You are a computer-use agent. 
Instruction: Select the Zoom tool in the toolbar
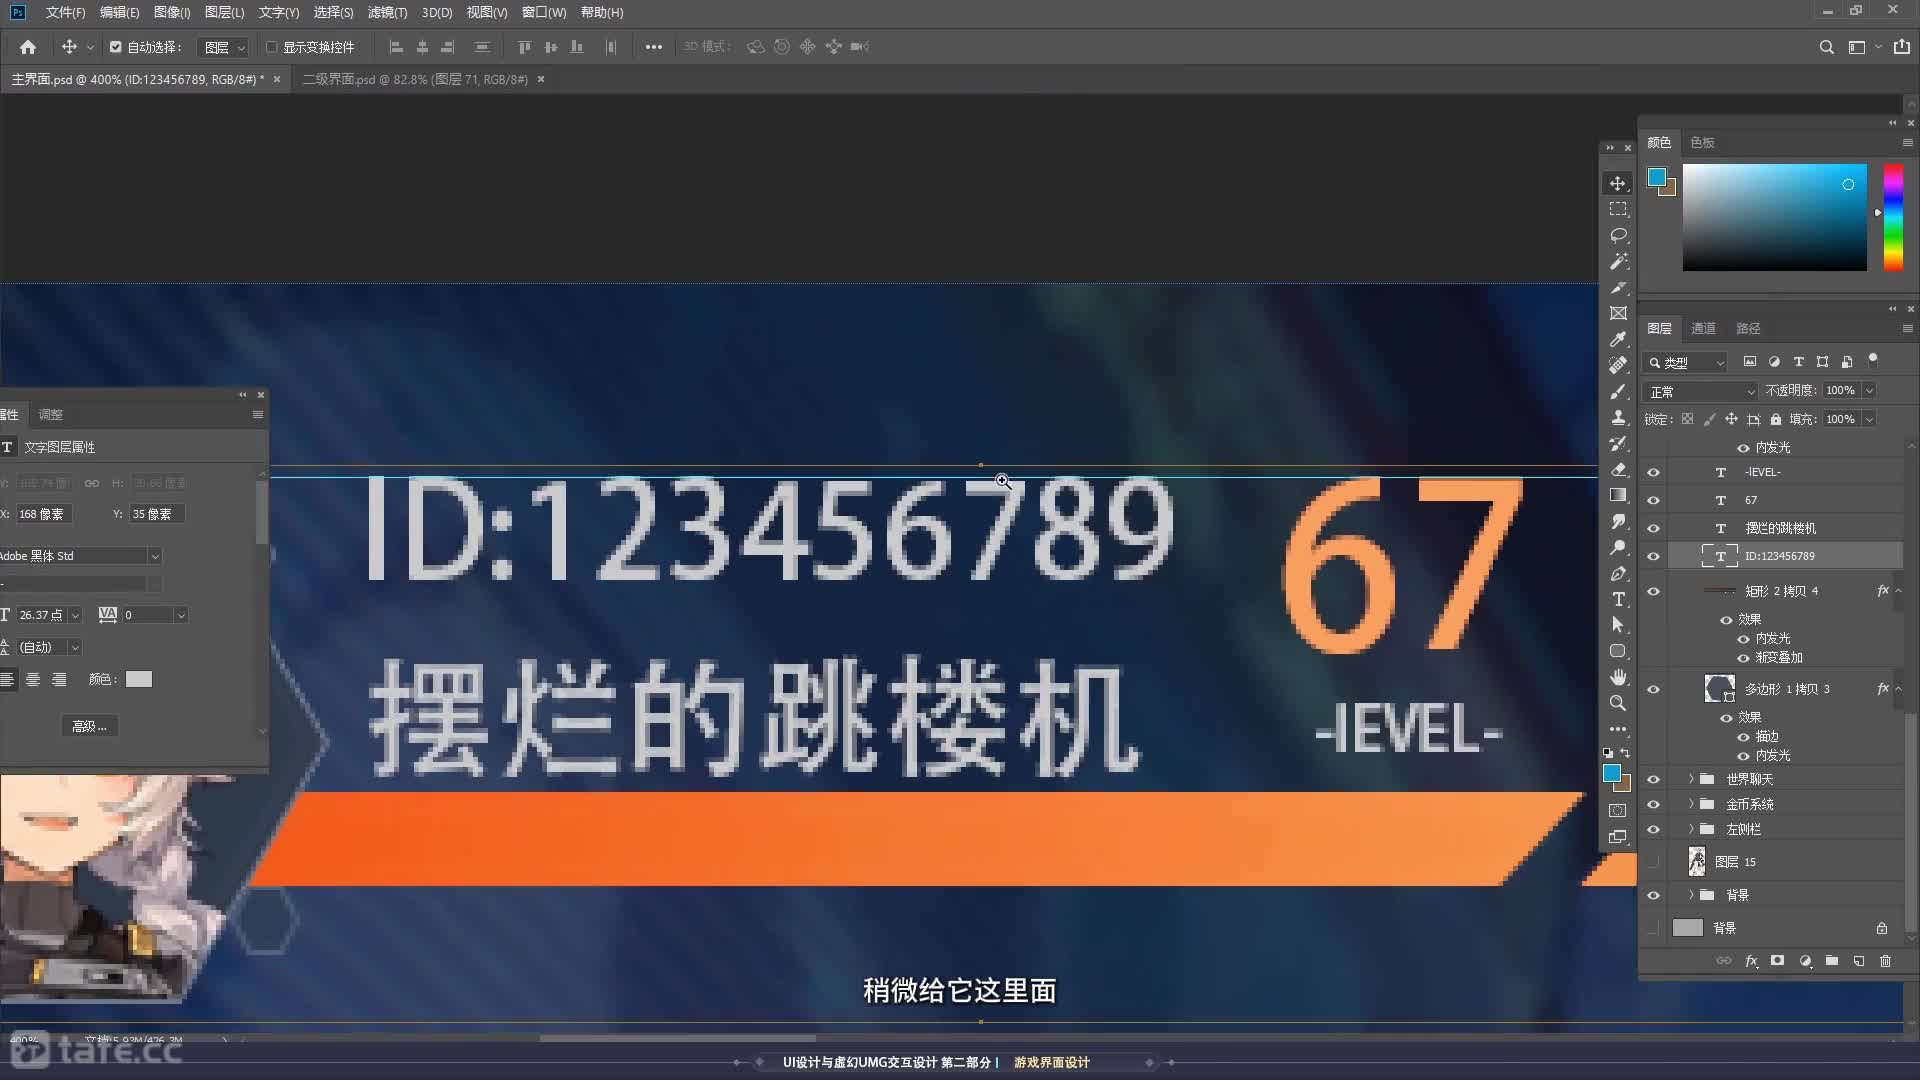tap(1619, 703)
